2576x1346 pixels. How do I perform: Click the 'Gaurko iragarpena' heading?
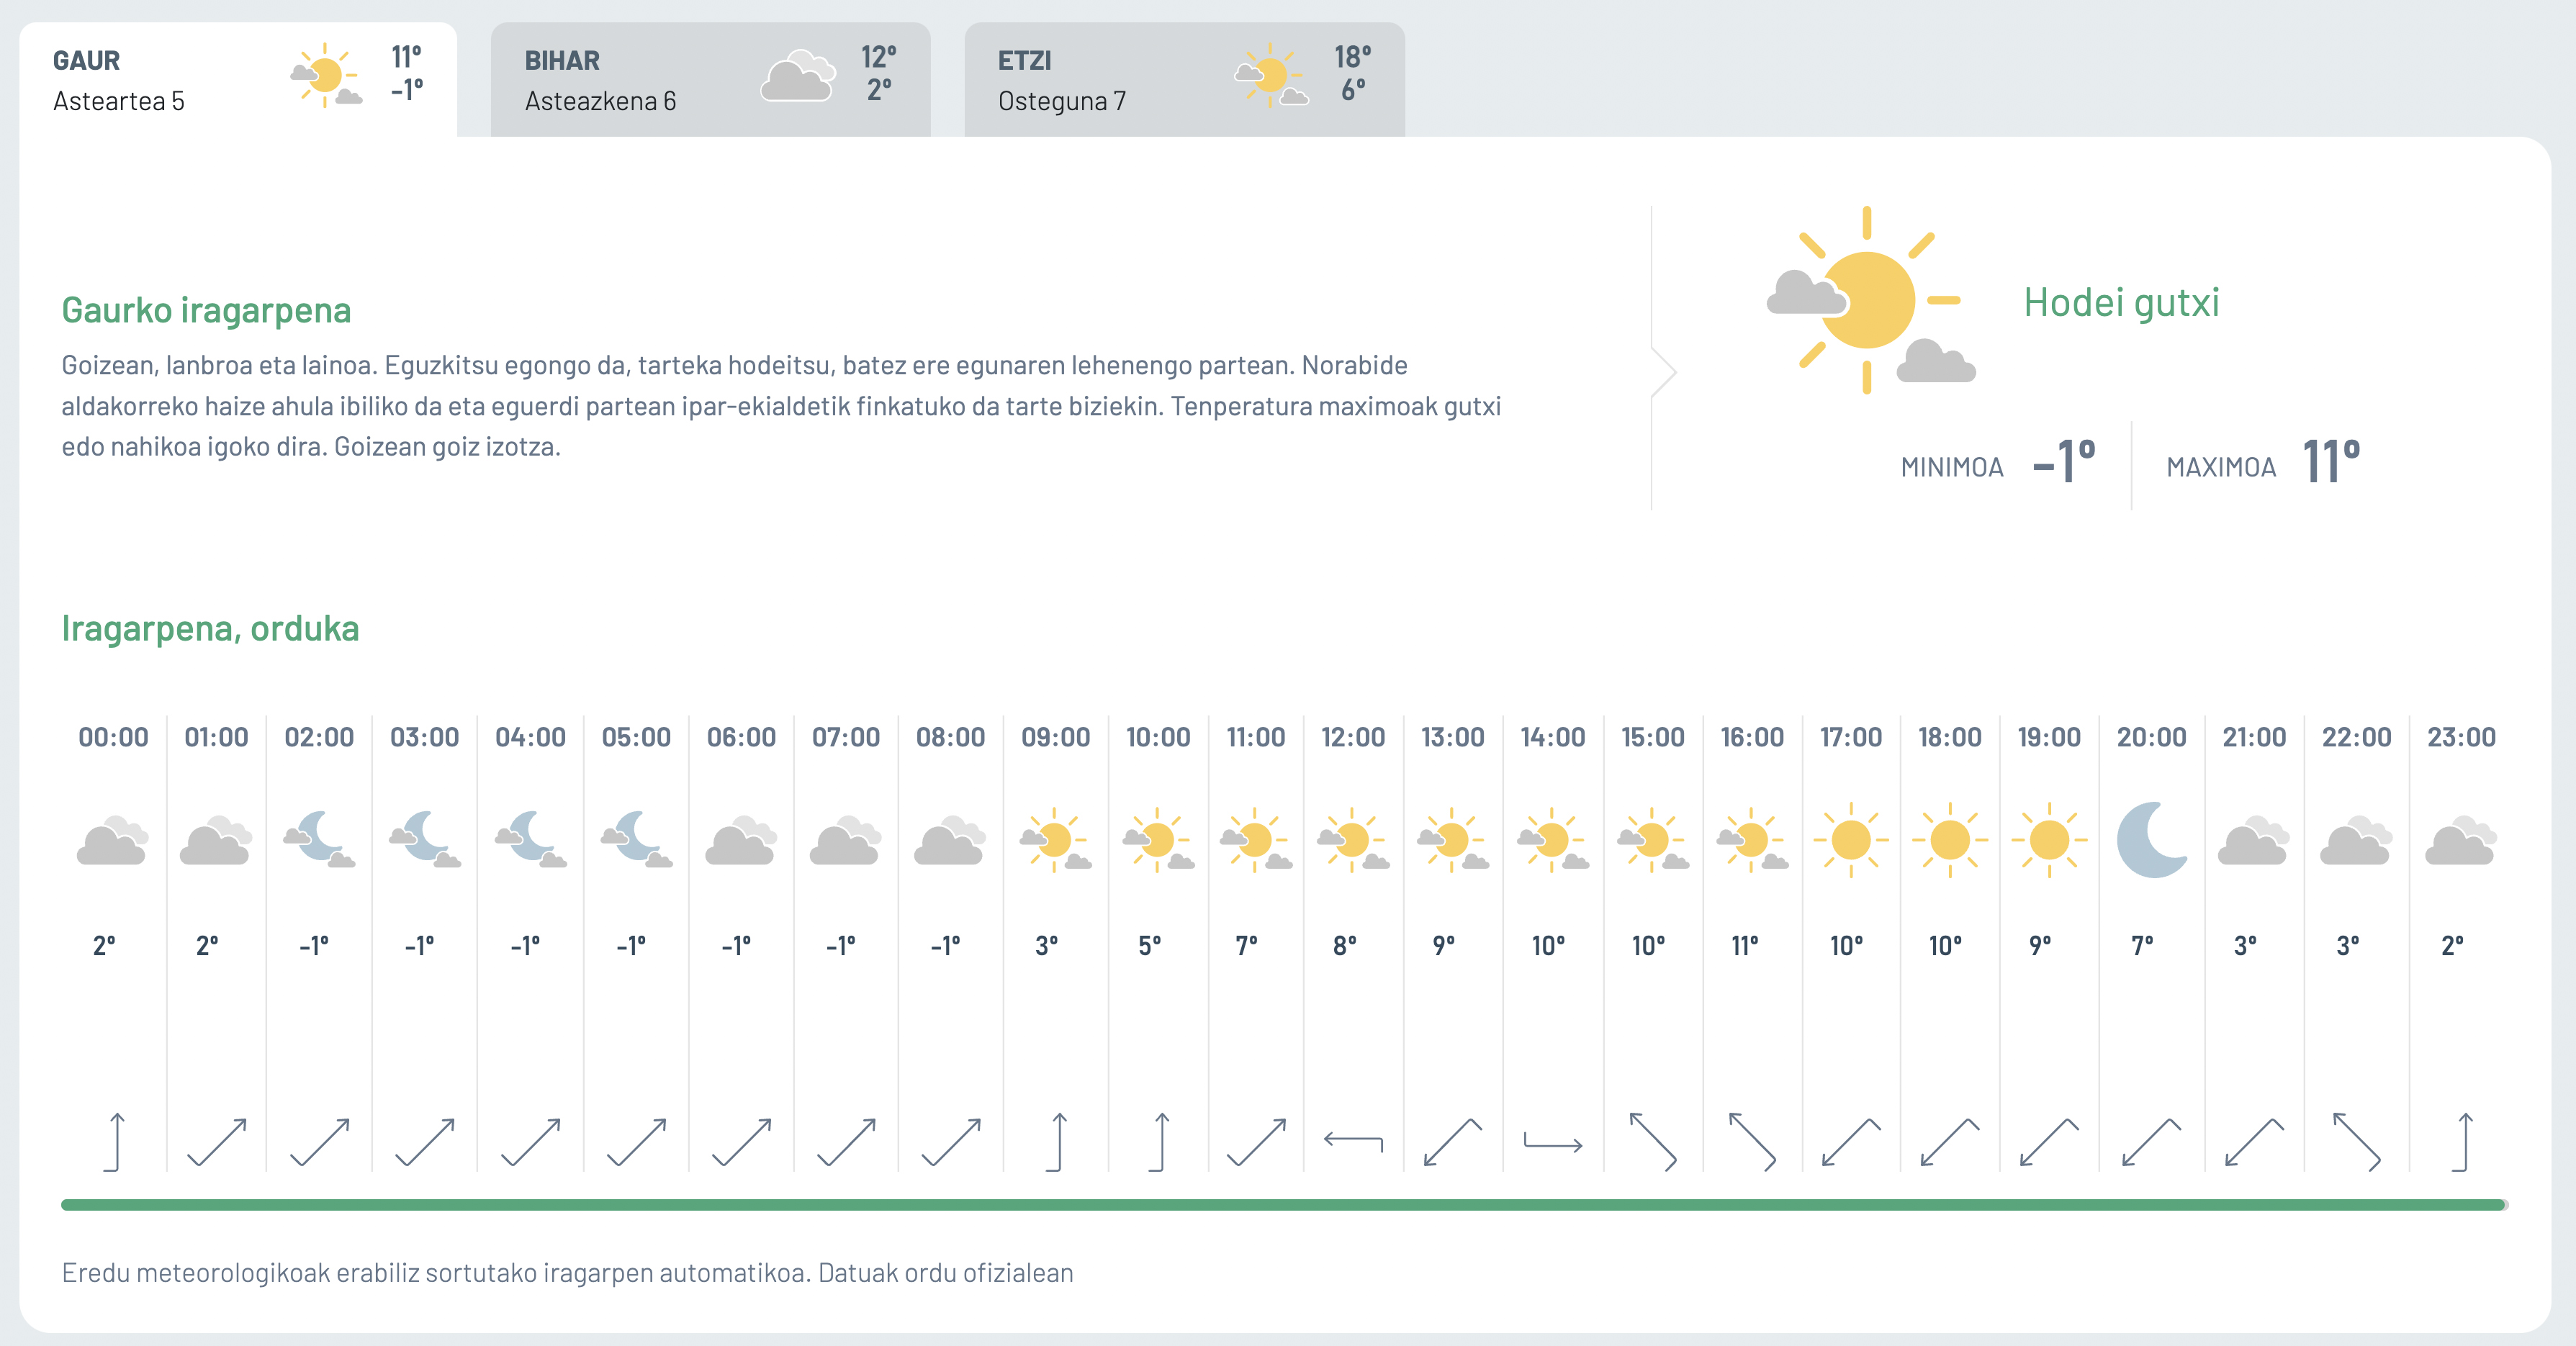click(206, 310)
